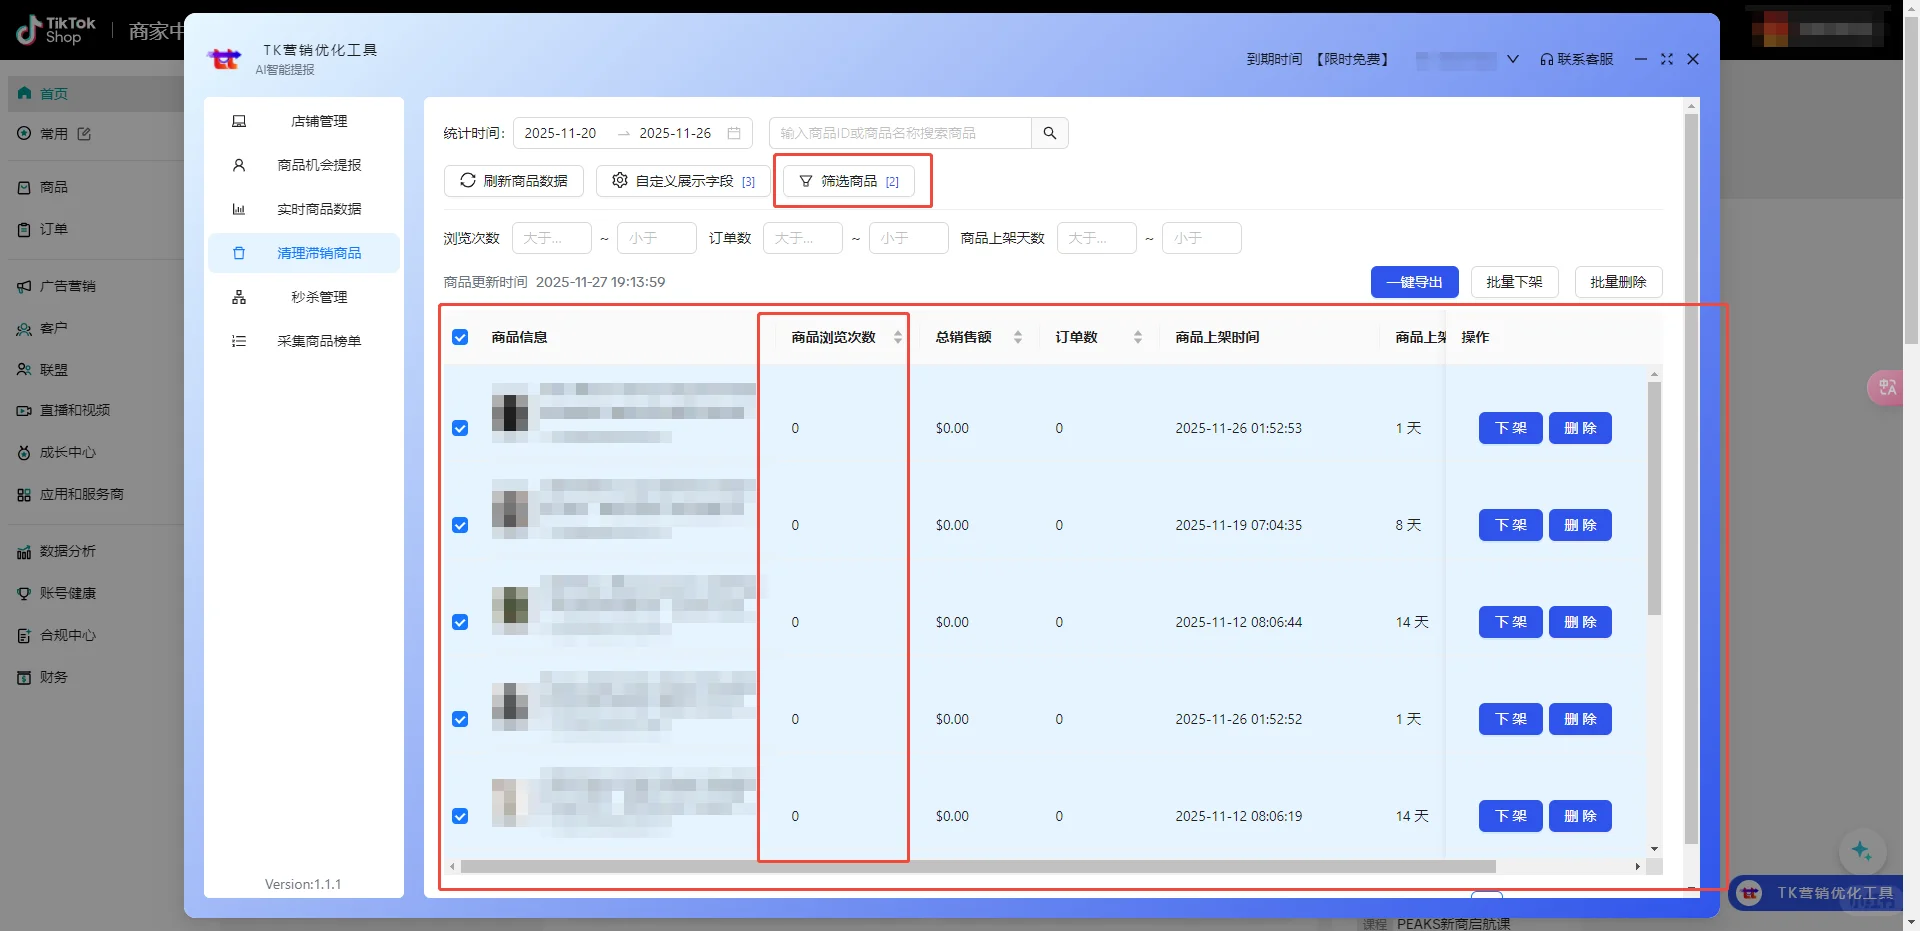Open the date picker calendar icon
The width and height of the screenshot is (1920, 931).
[735, 133]
